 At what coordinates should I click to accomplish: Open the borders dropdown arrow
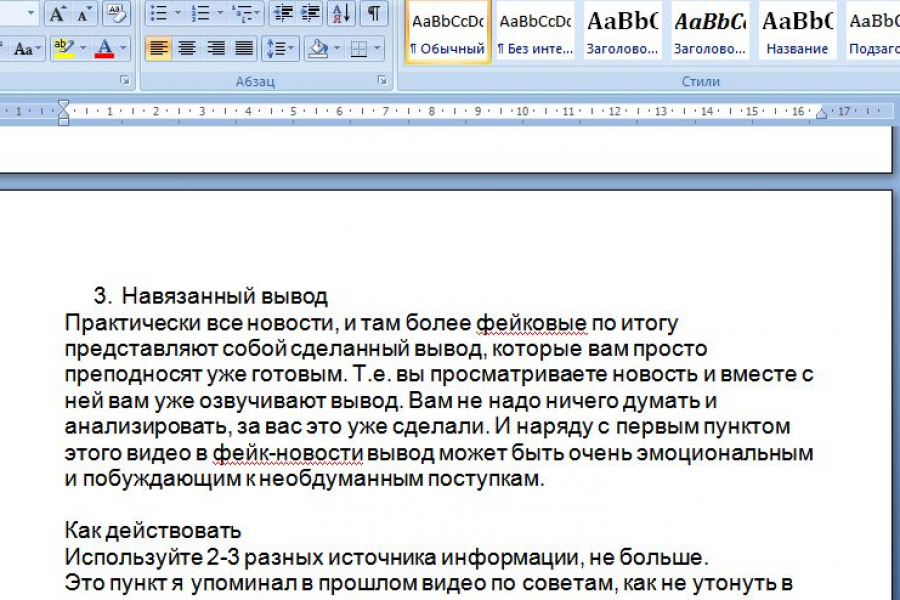(377, 48)
